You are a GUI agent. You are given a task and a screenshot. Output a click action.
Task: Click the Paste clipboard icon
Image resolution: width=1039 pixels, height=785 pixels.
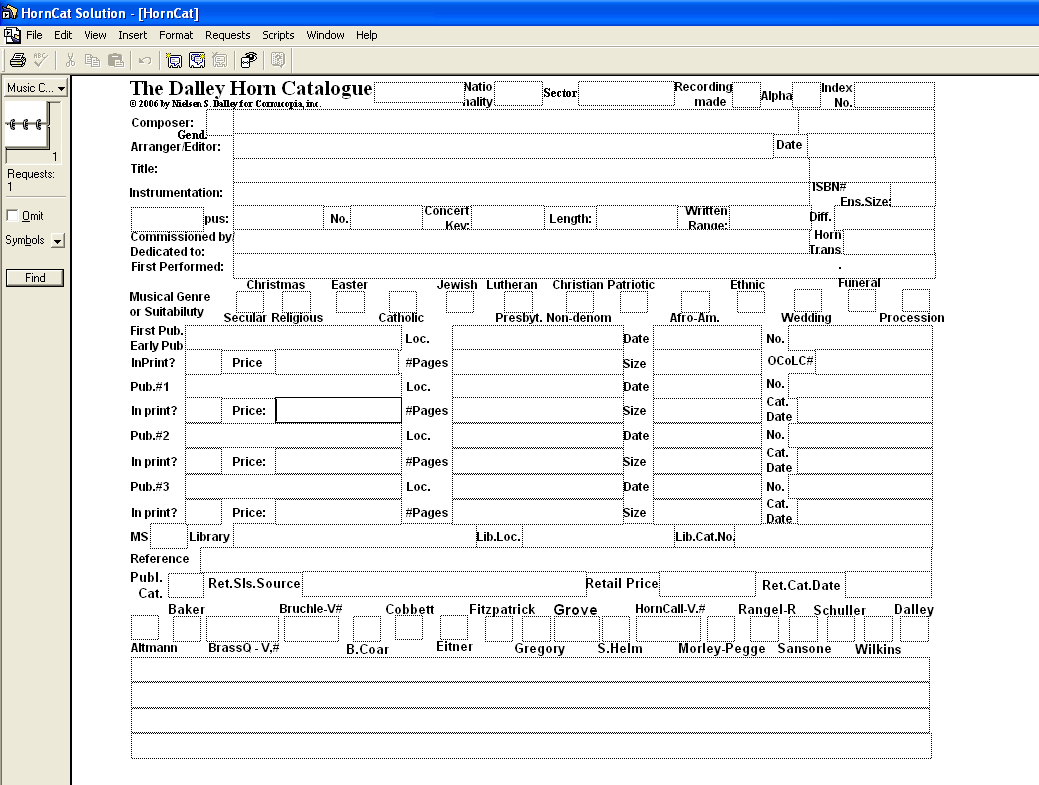click(x=115, y=60)
